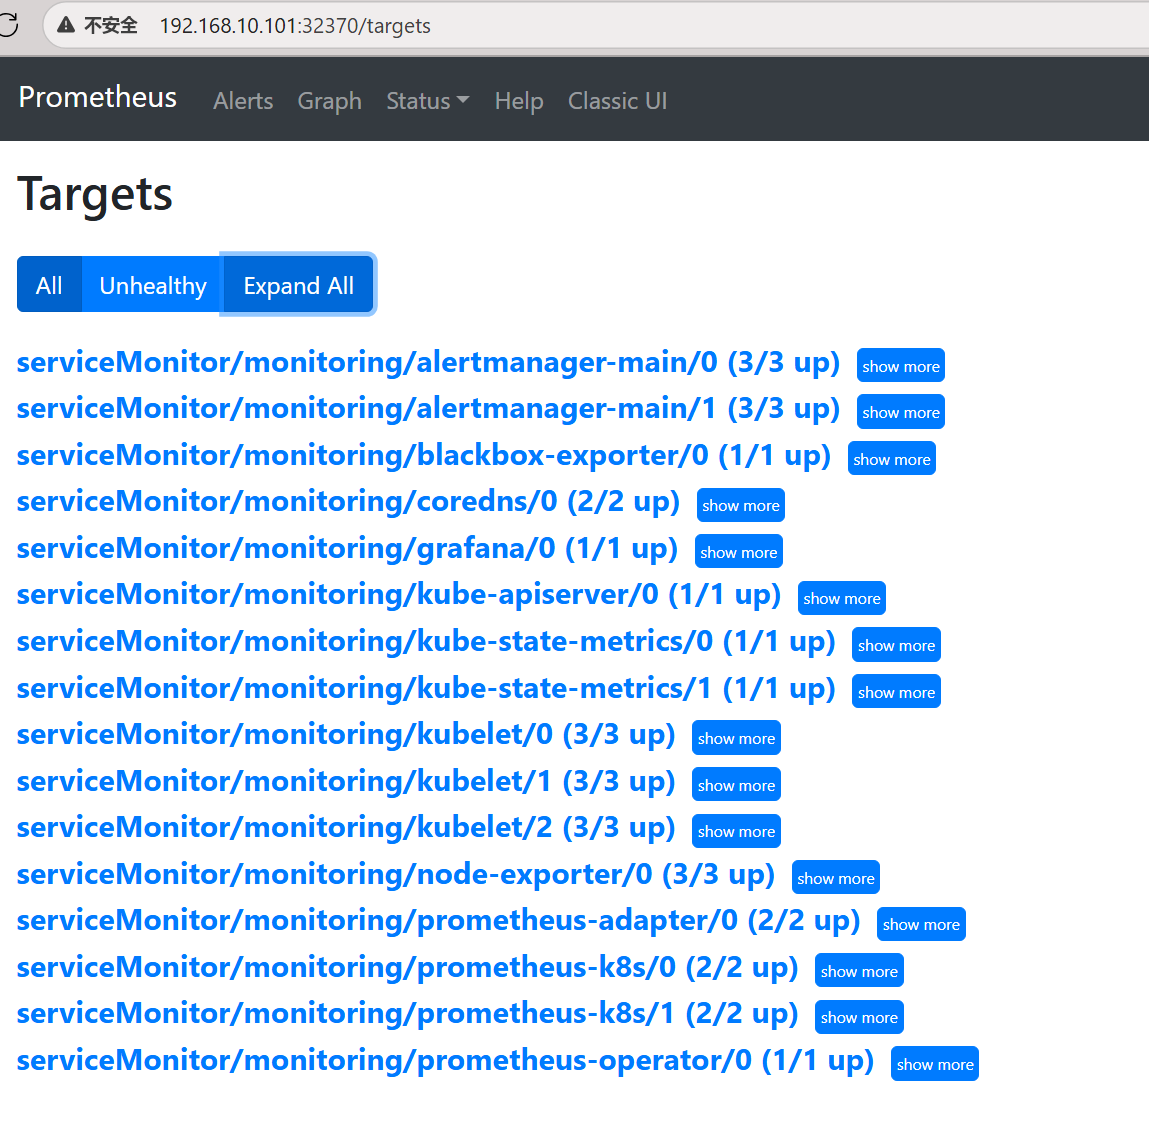Show more for prometheus-operator/0
Viewport: 1149px width, 1143px height.
935,1064
